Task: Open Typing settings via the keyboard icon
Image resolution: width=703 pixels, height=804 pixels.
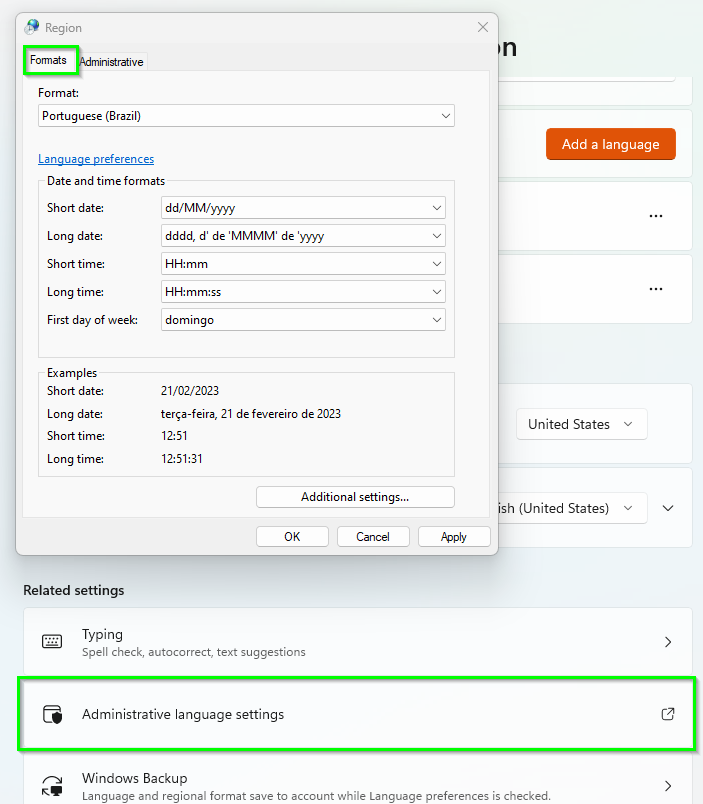Action: pos(53,641)
